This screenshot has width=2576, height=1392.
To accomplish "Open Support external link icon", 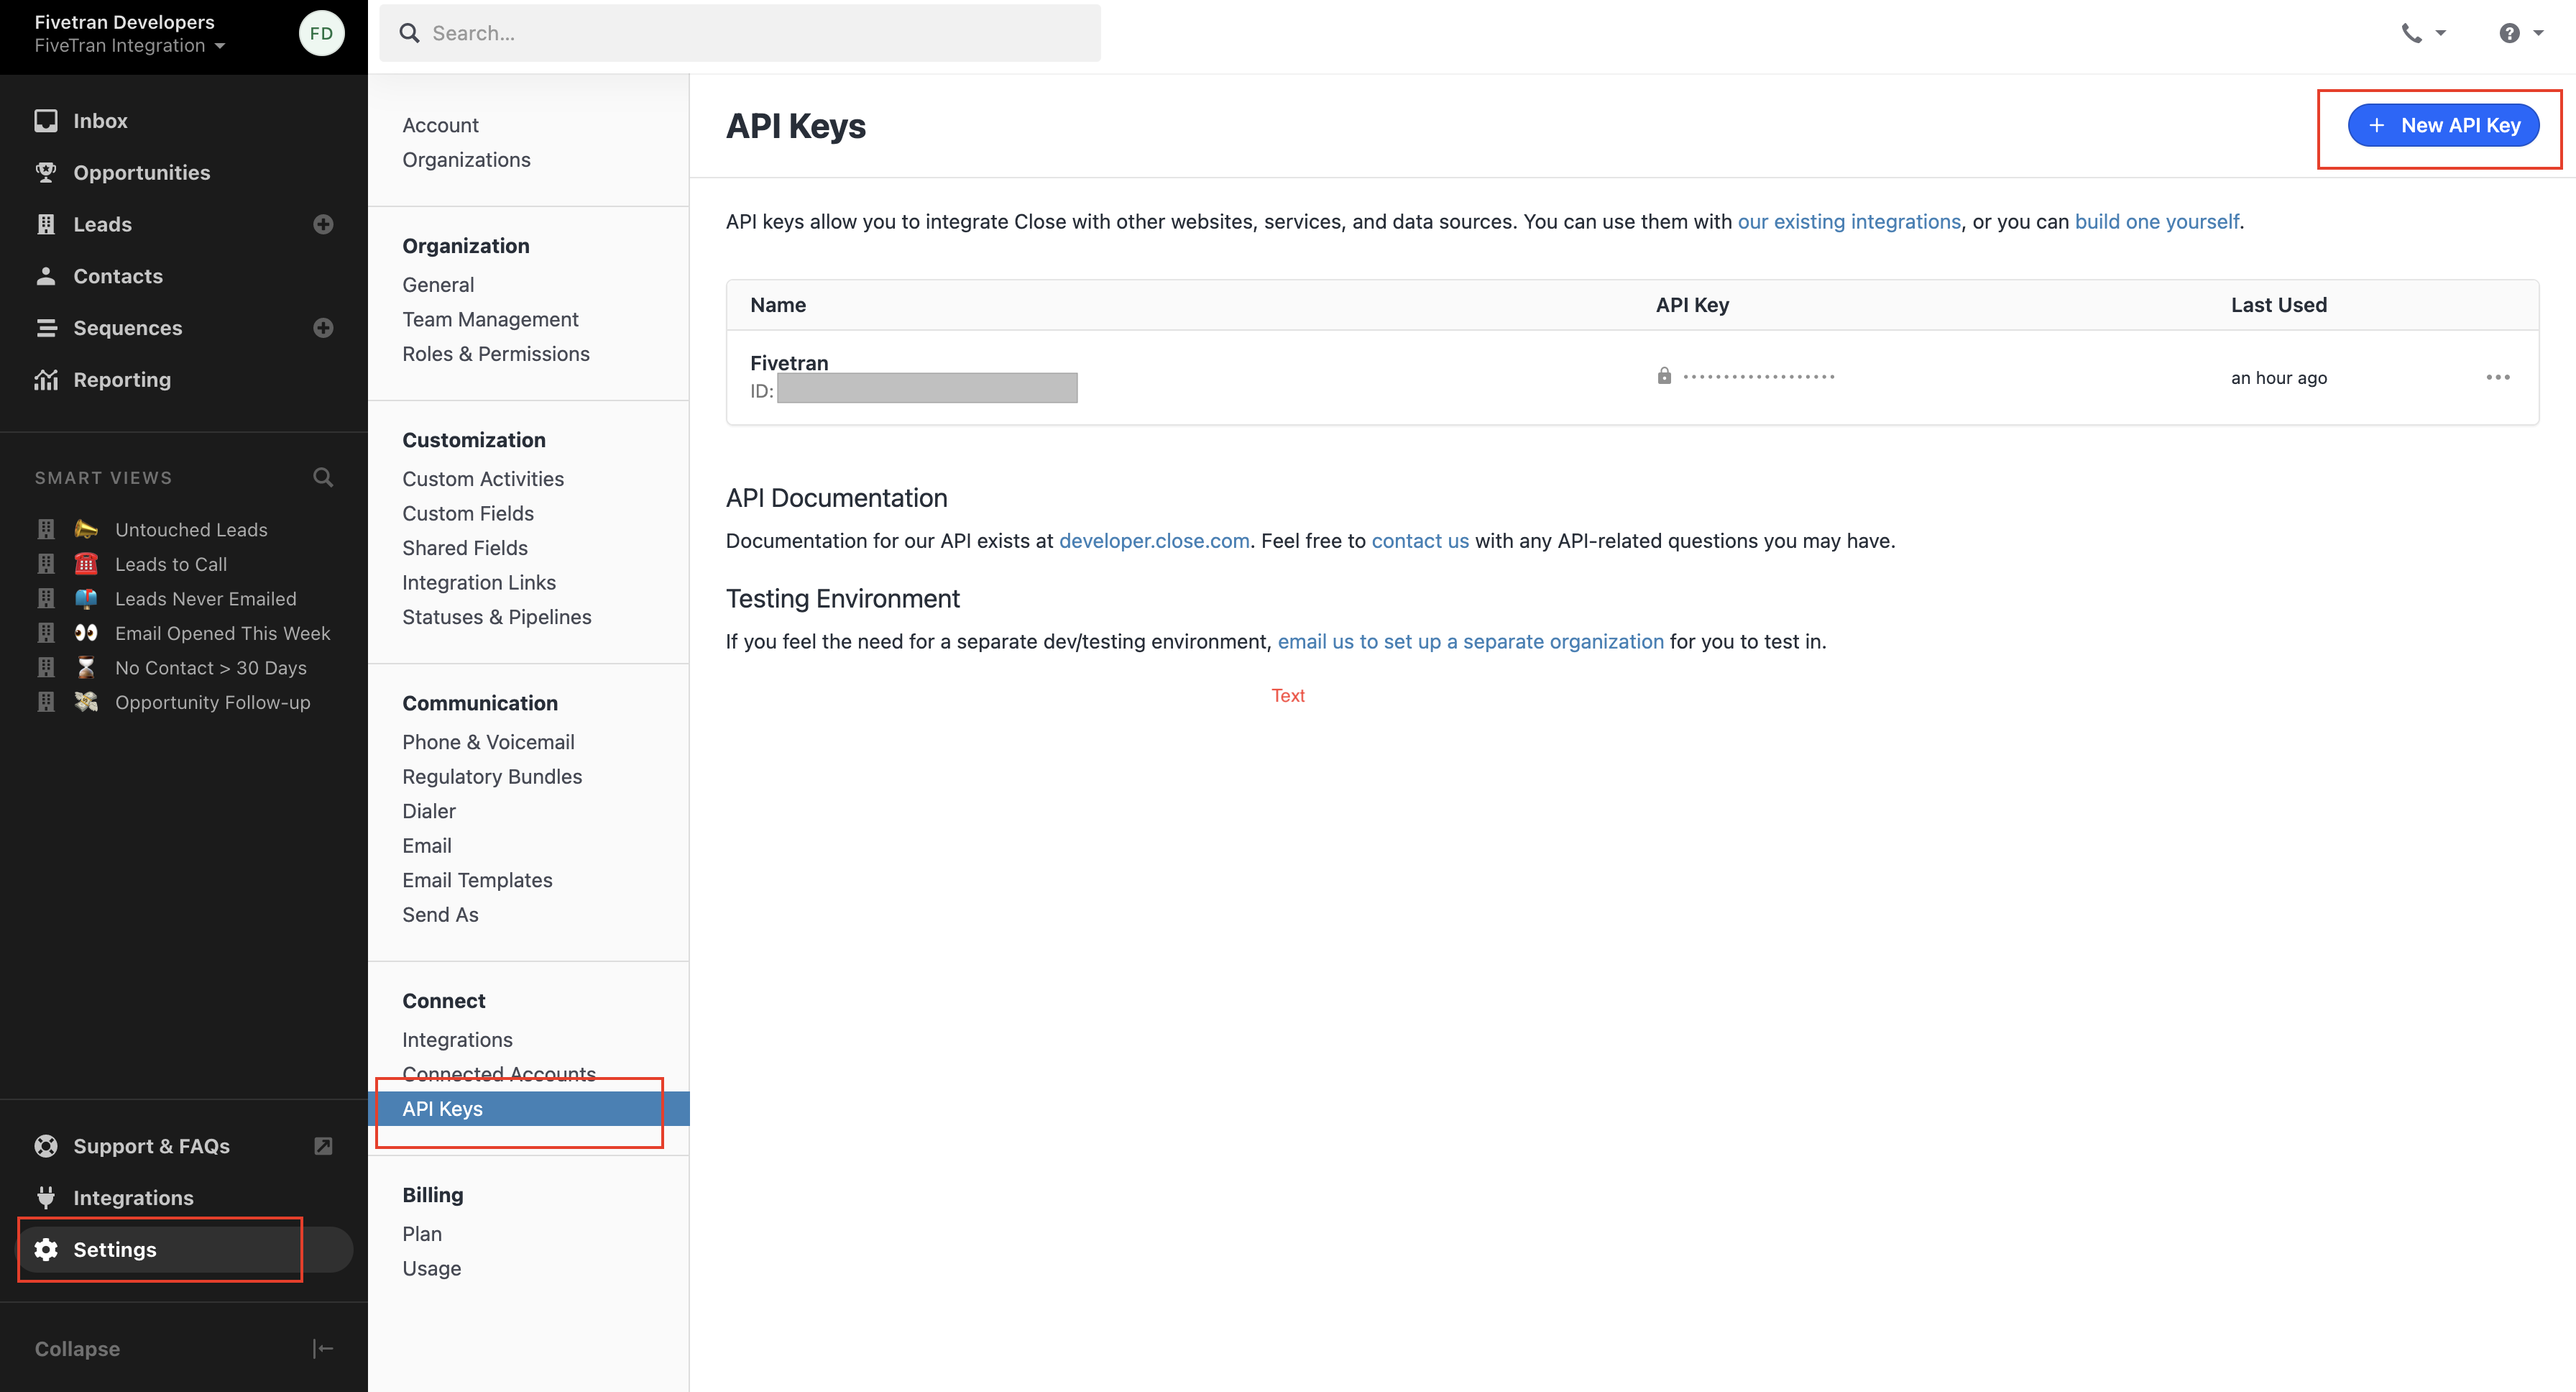I will [323, 1146].
